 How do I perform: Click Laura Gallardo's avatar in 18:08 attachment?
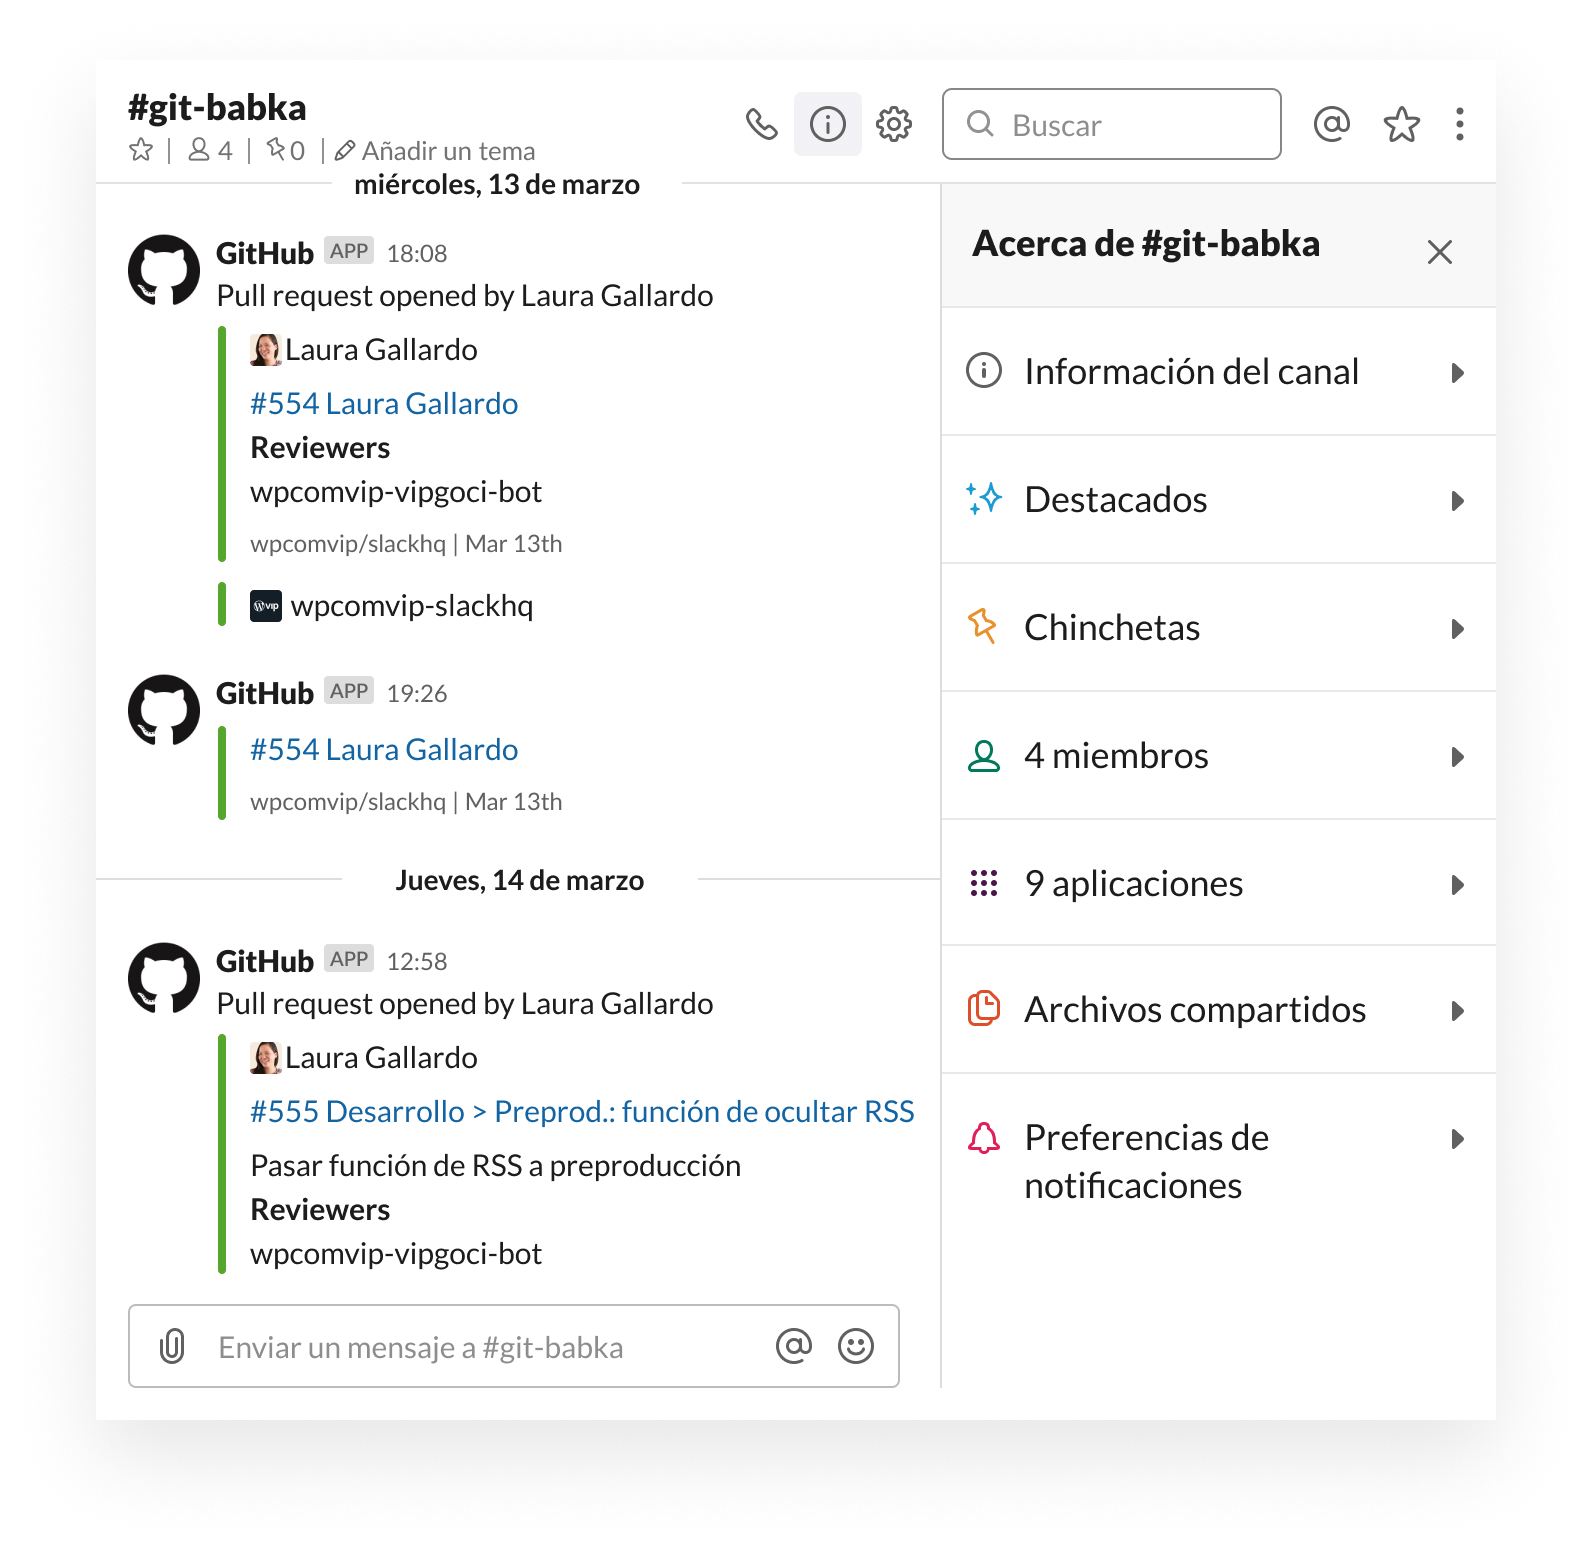point(265,350)
